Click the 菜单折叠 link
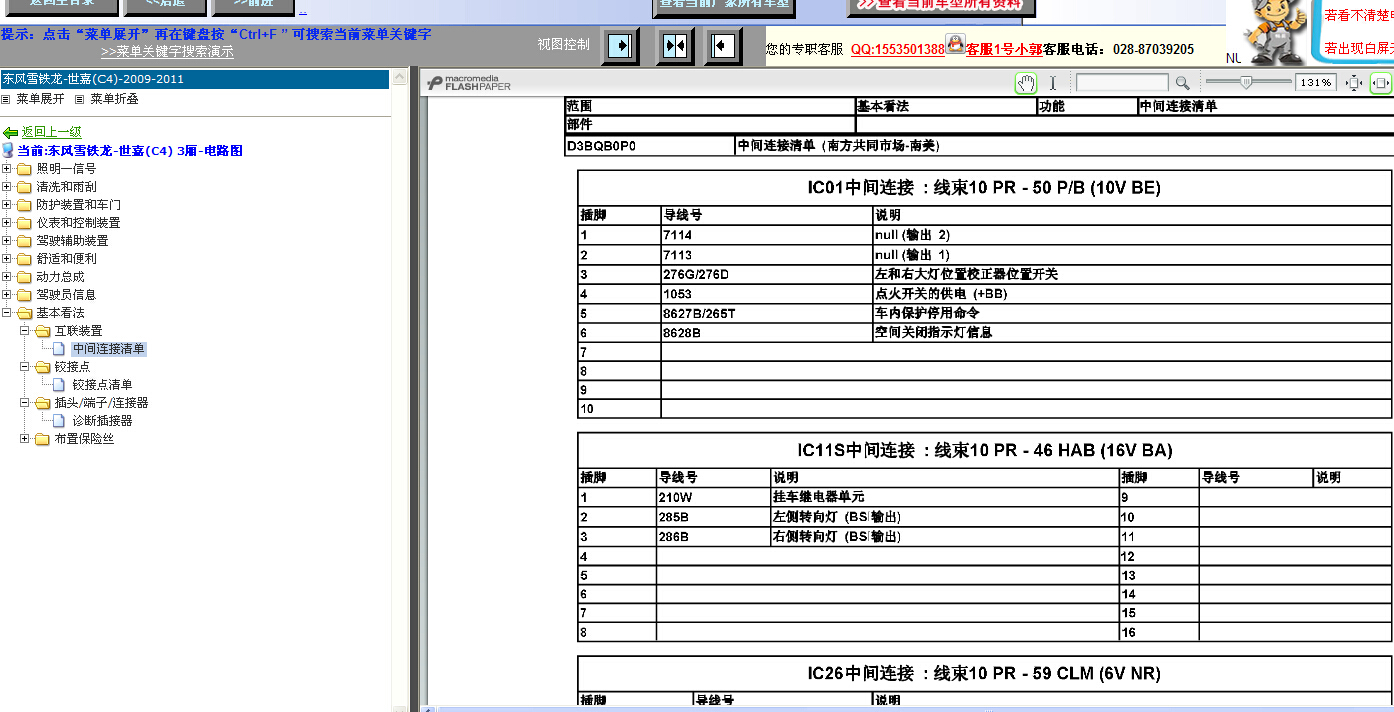Image resolution: width=1394 pixels, height=712 pixels. (114, 99)
